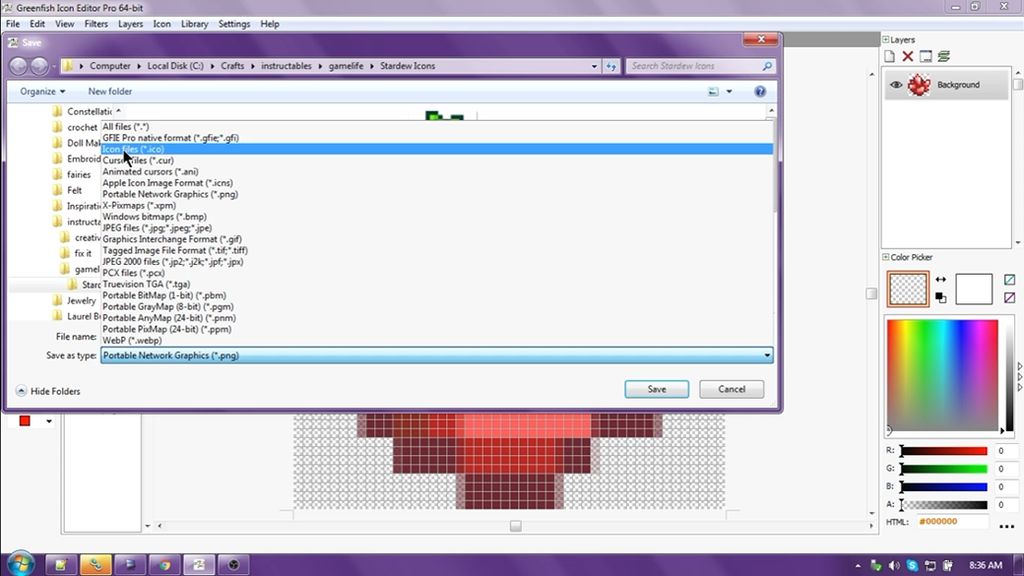The image size is (1024, 576).
Task: Open the Library menu
Action: click(194, 23)
